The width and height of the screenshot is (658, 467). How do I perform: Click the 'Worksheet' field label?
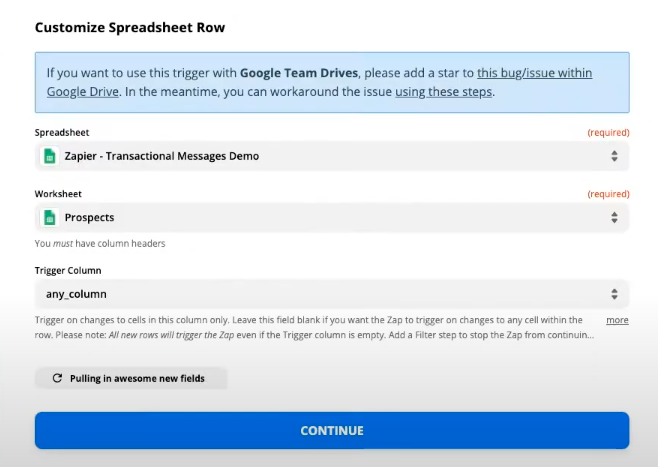pos(58,194)
